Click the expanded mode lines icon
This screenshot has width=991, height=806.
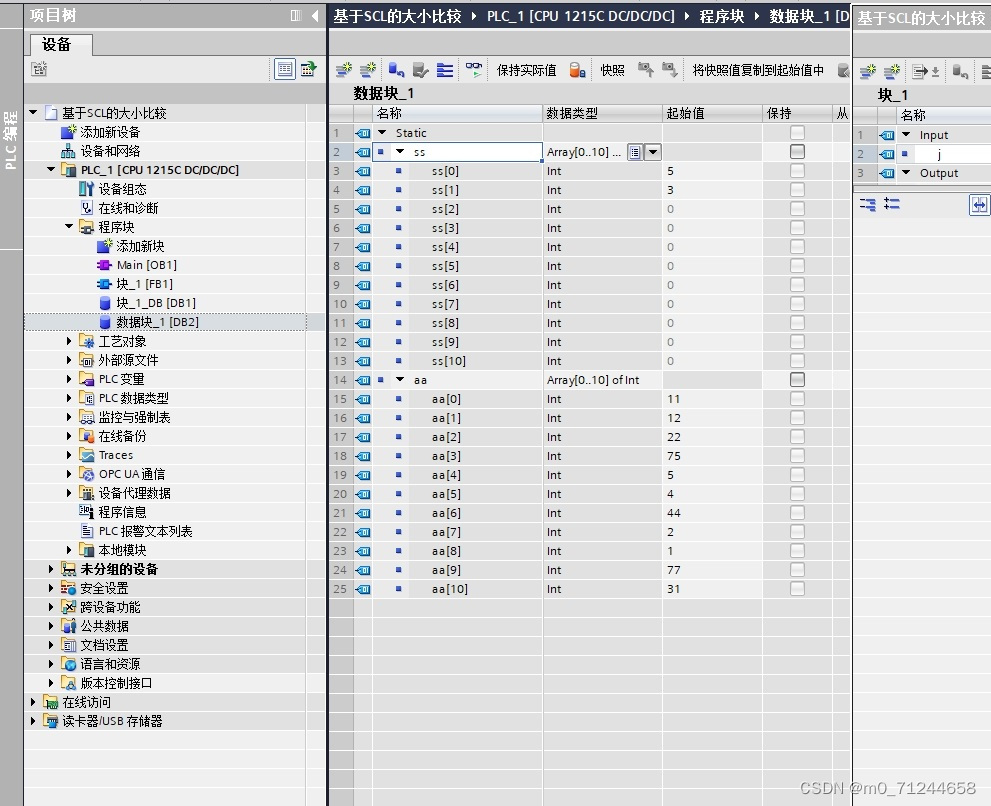point(445,70)
